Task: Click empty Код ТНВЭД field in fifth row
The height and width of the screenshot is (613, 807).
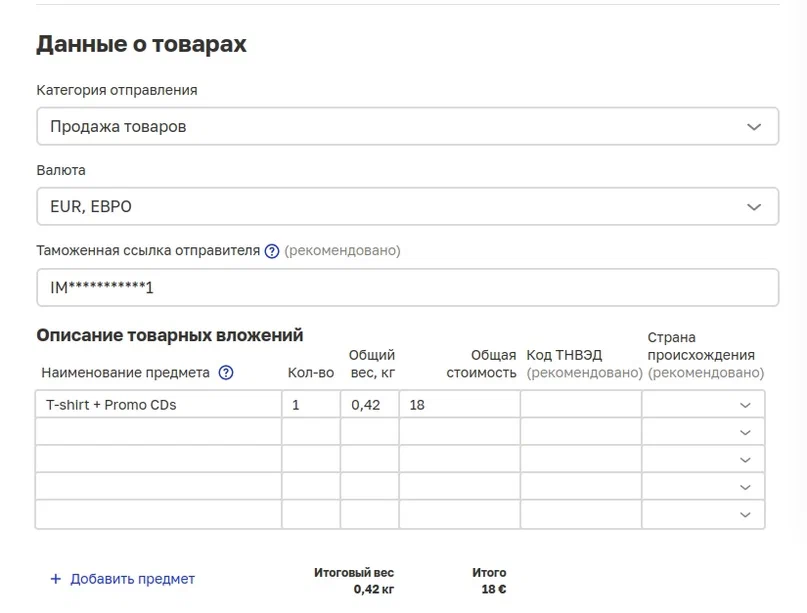Action: click(x=580, y=514)
